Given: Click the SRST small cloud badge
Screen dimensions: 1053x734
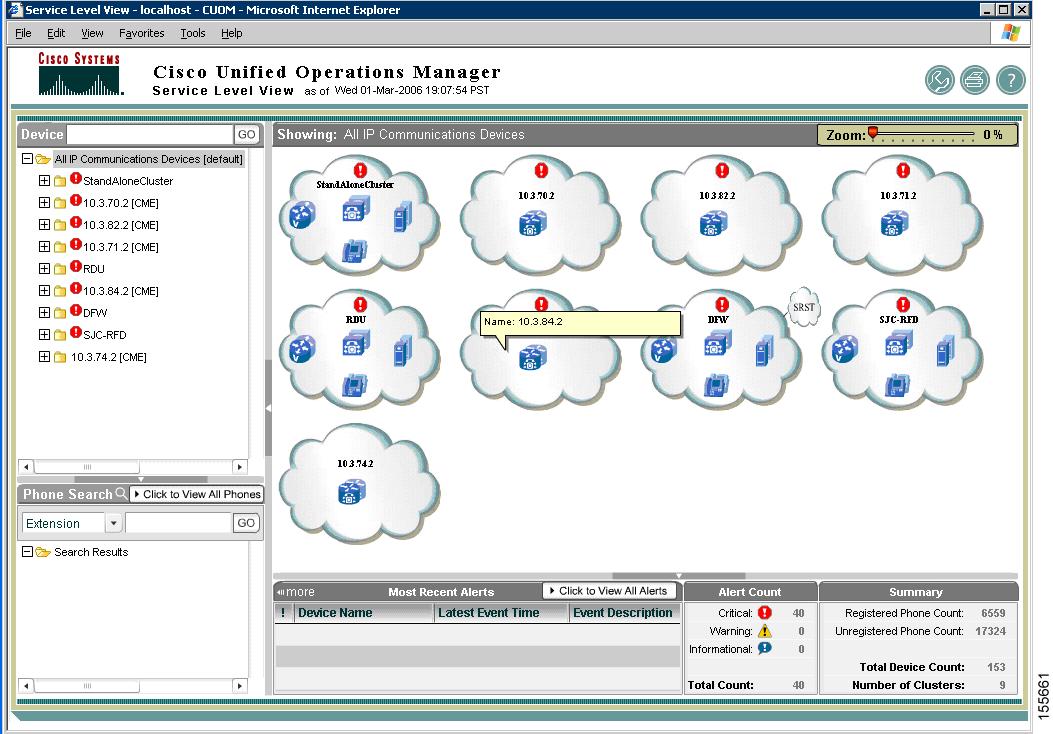Looking at the screenshot, I should 804,308.
